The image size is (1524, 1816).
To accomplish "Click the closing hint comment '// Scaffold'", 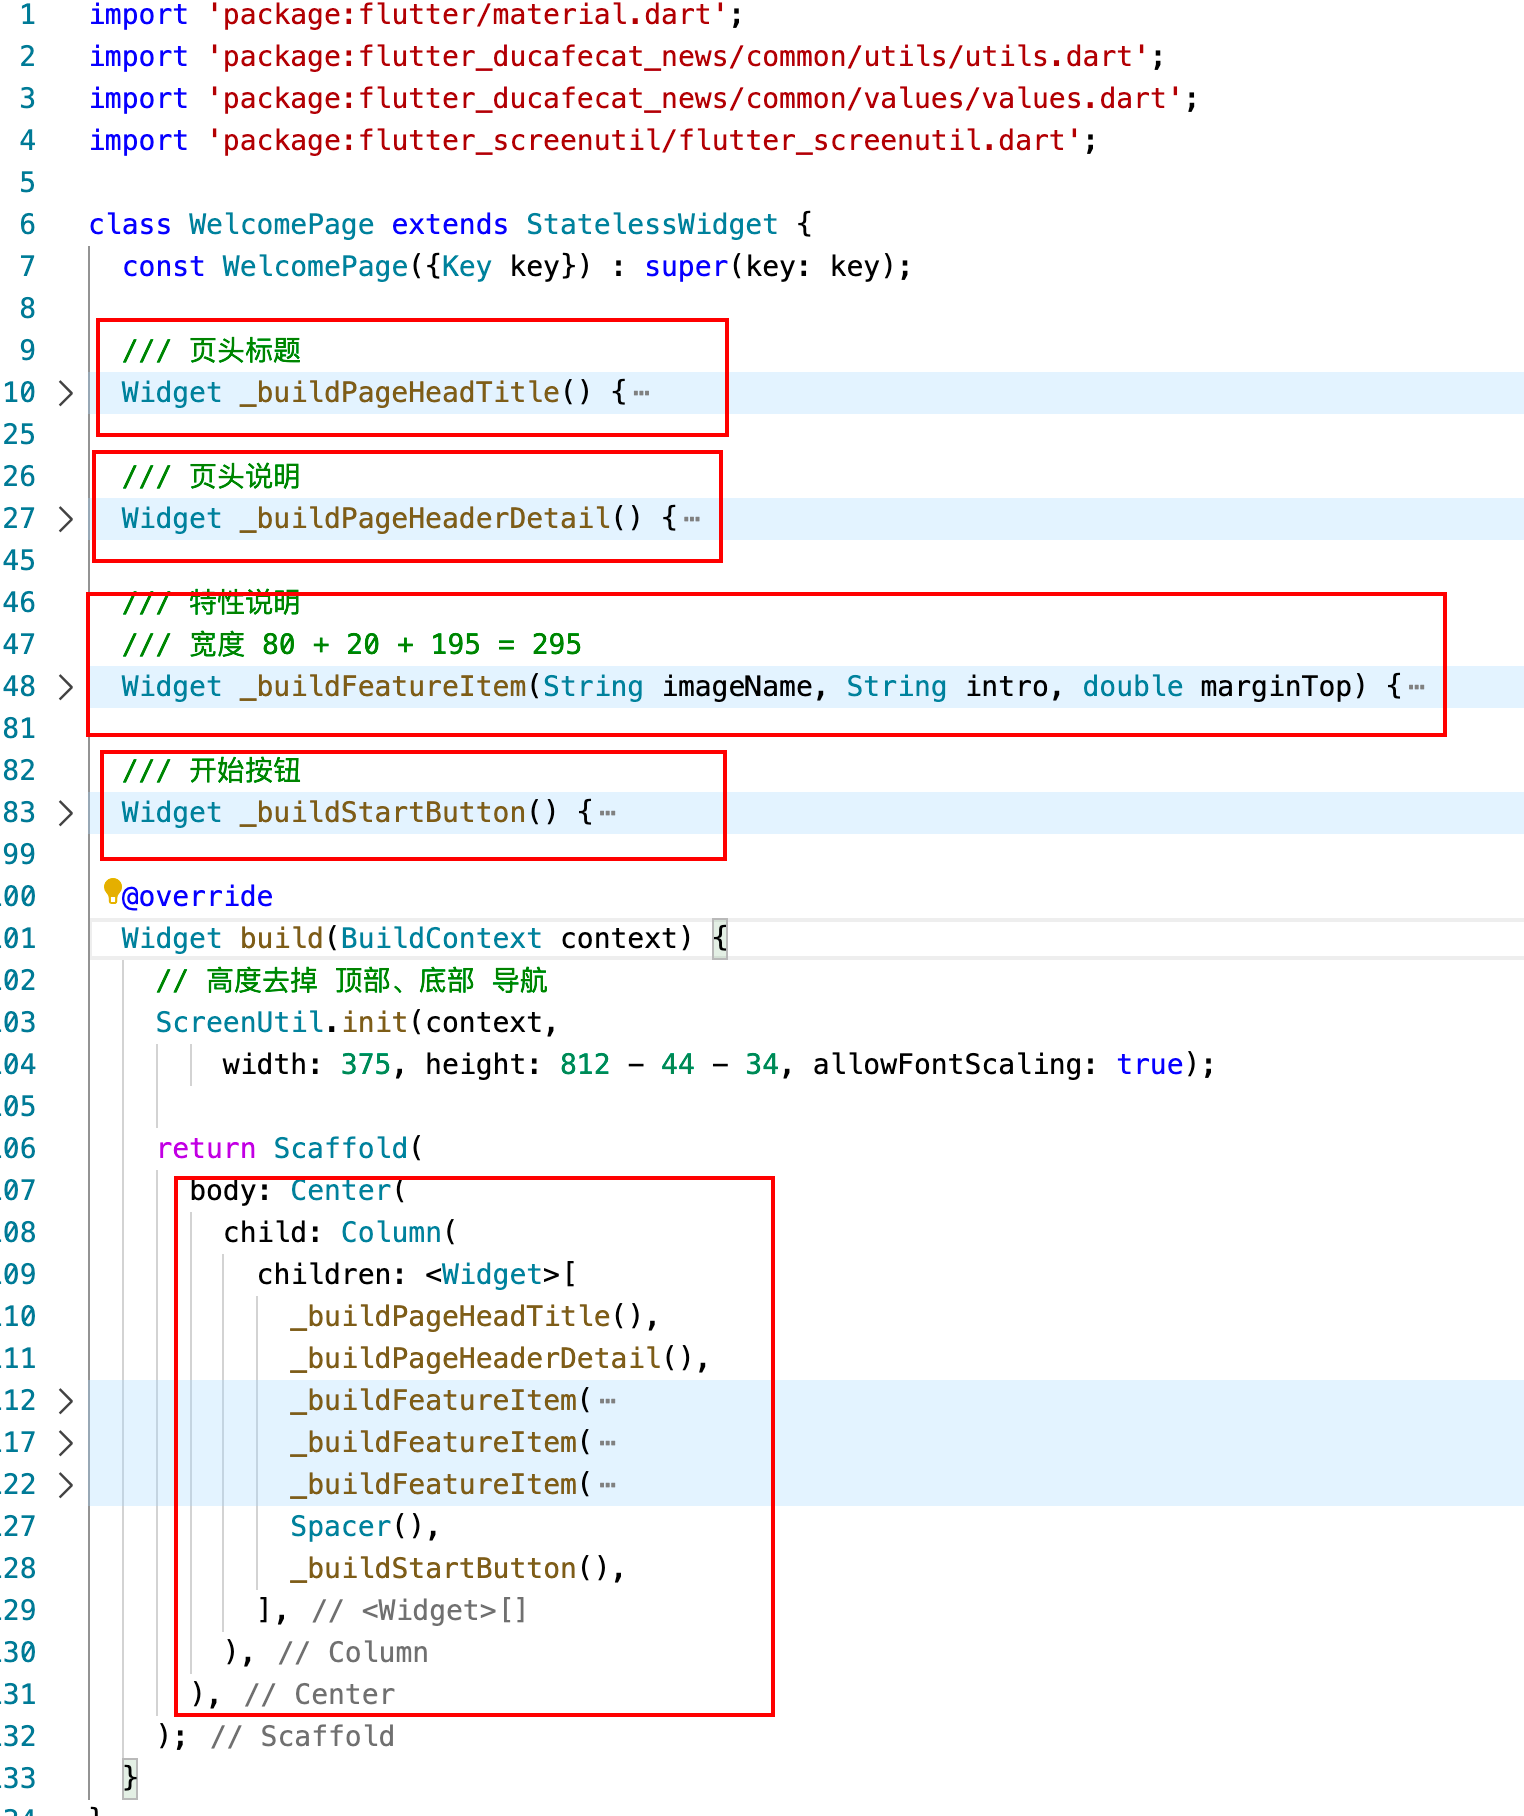I will coord(302,1737).
